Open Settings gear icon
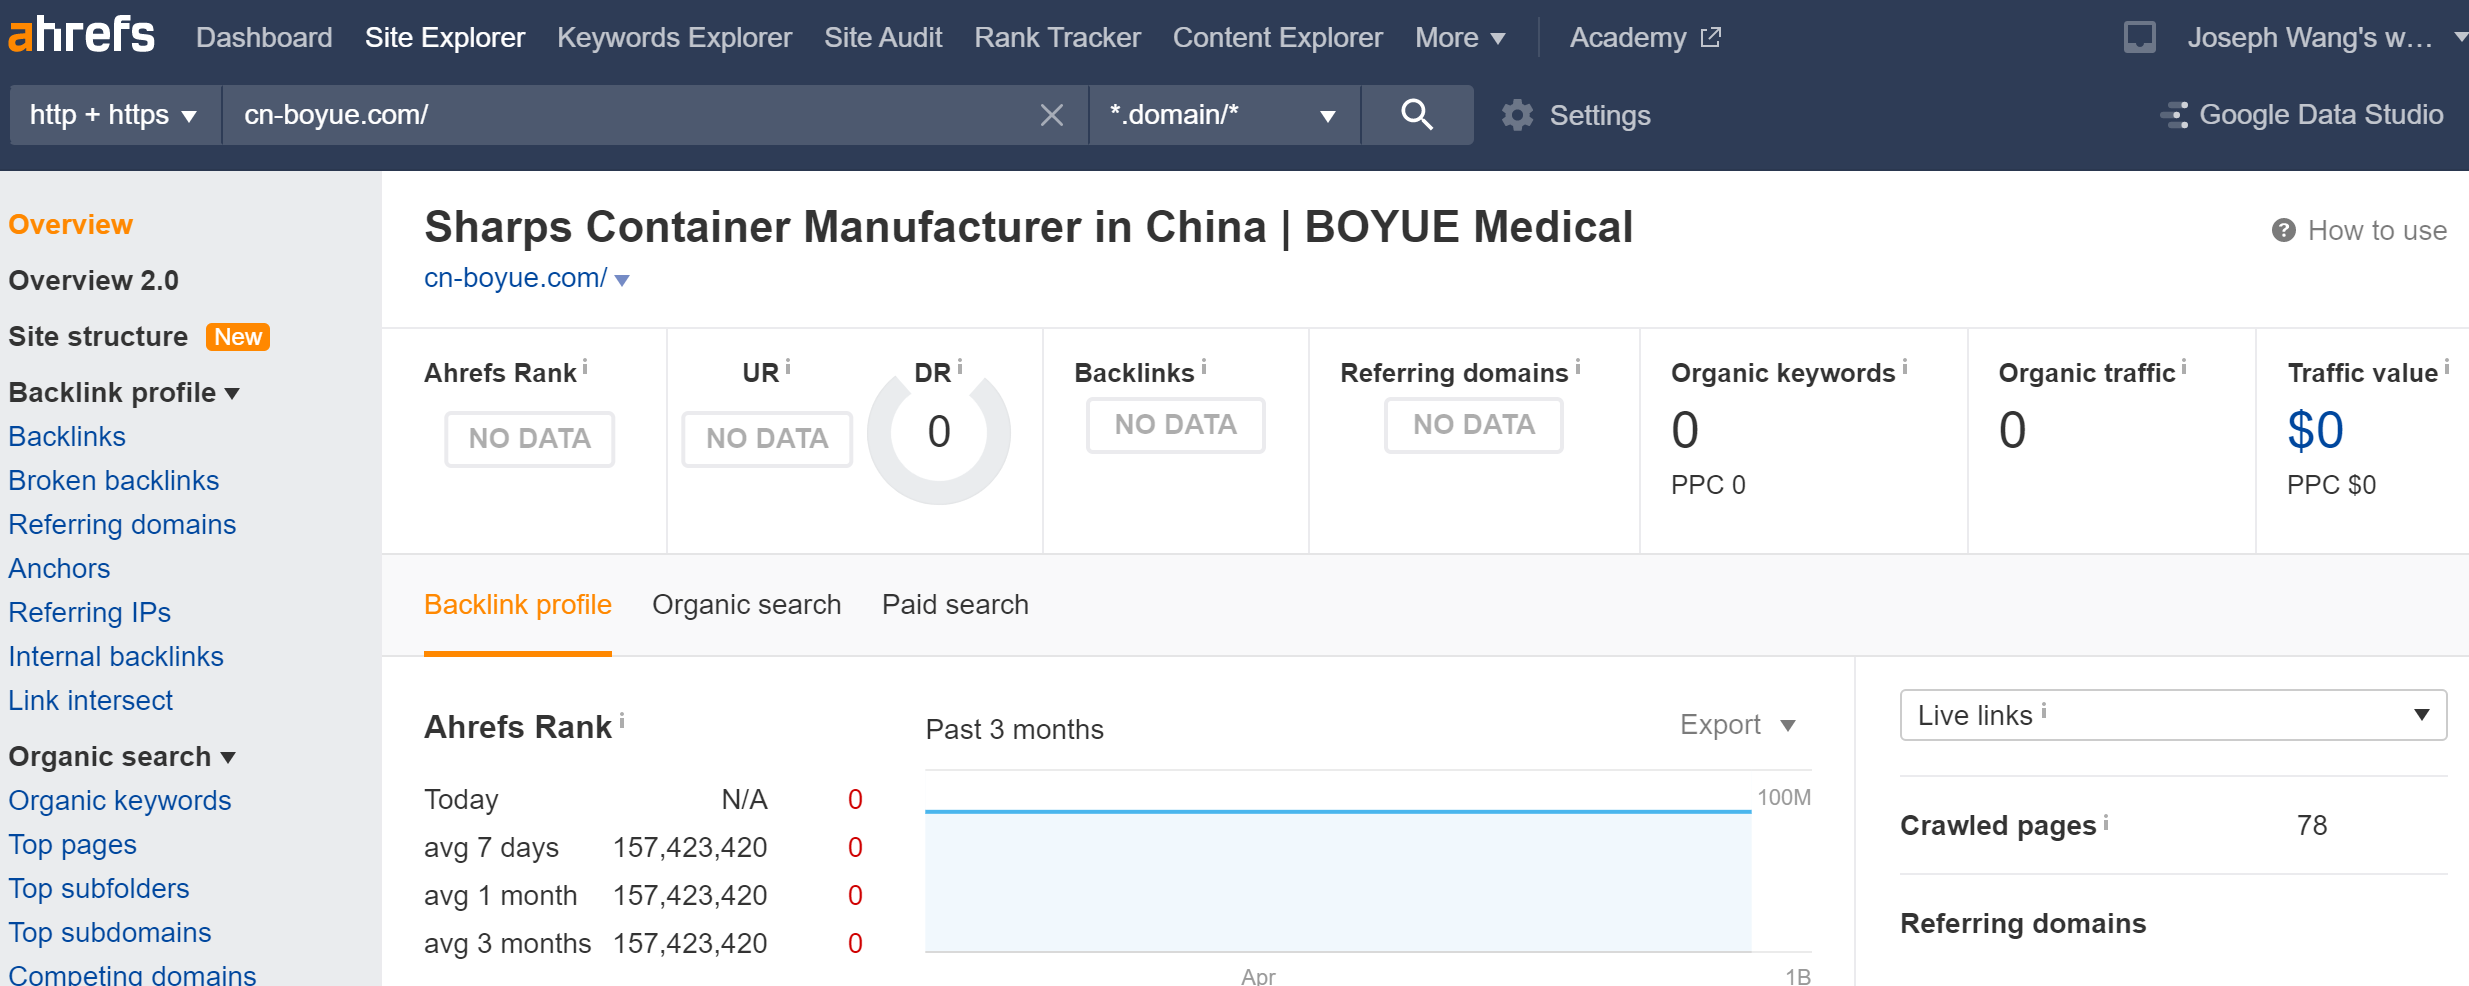The image size is (2469, 986). pyautogui.click(x=1517, y=115)
